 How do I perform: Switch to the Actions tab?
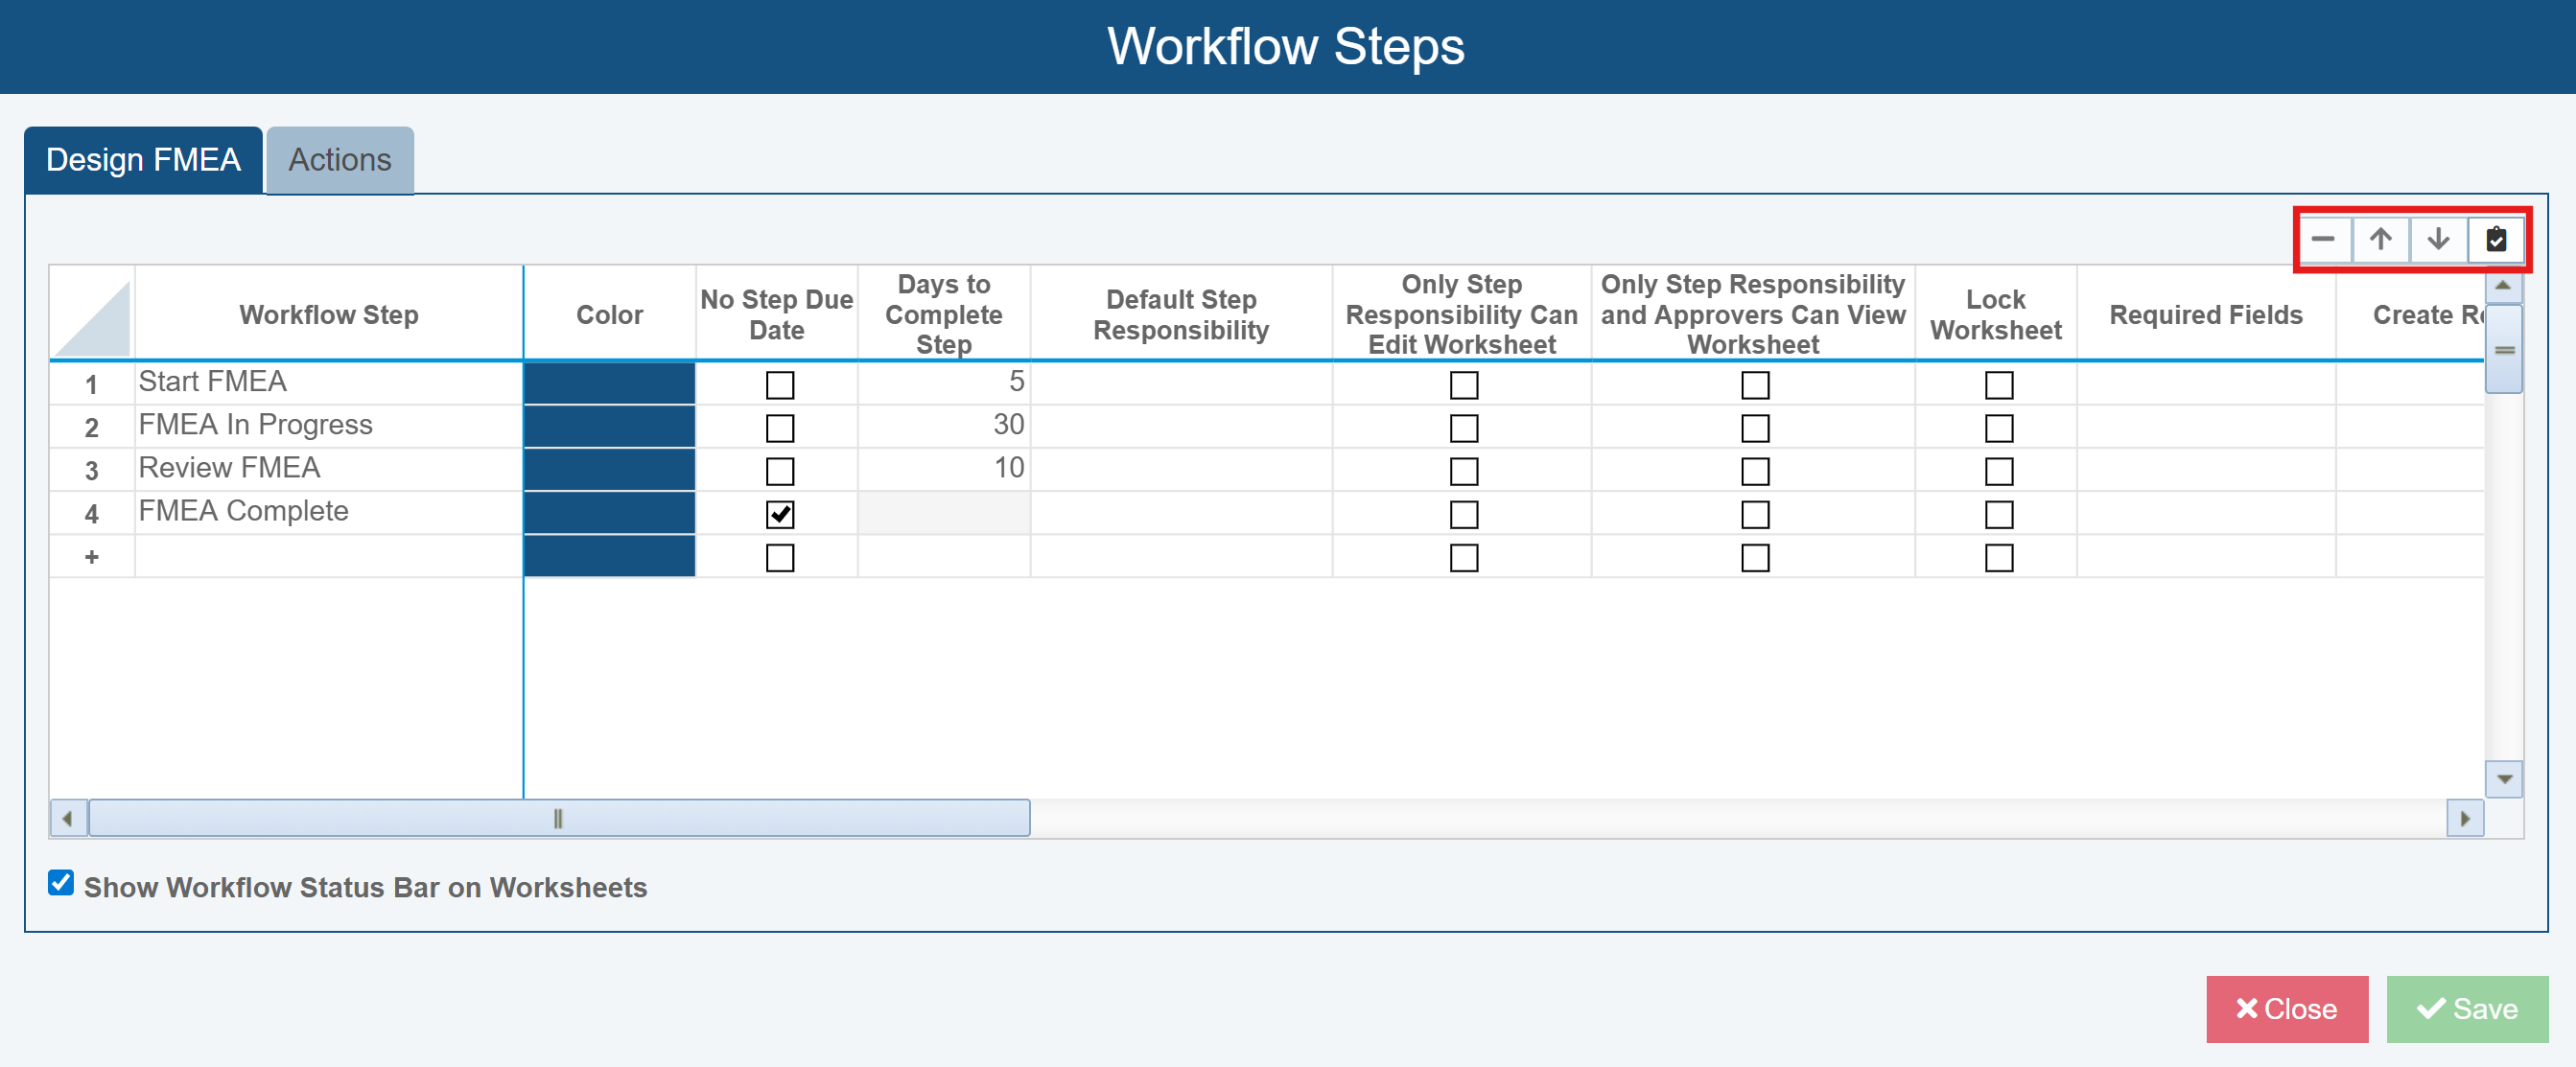click(340, 160)
